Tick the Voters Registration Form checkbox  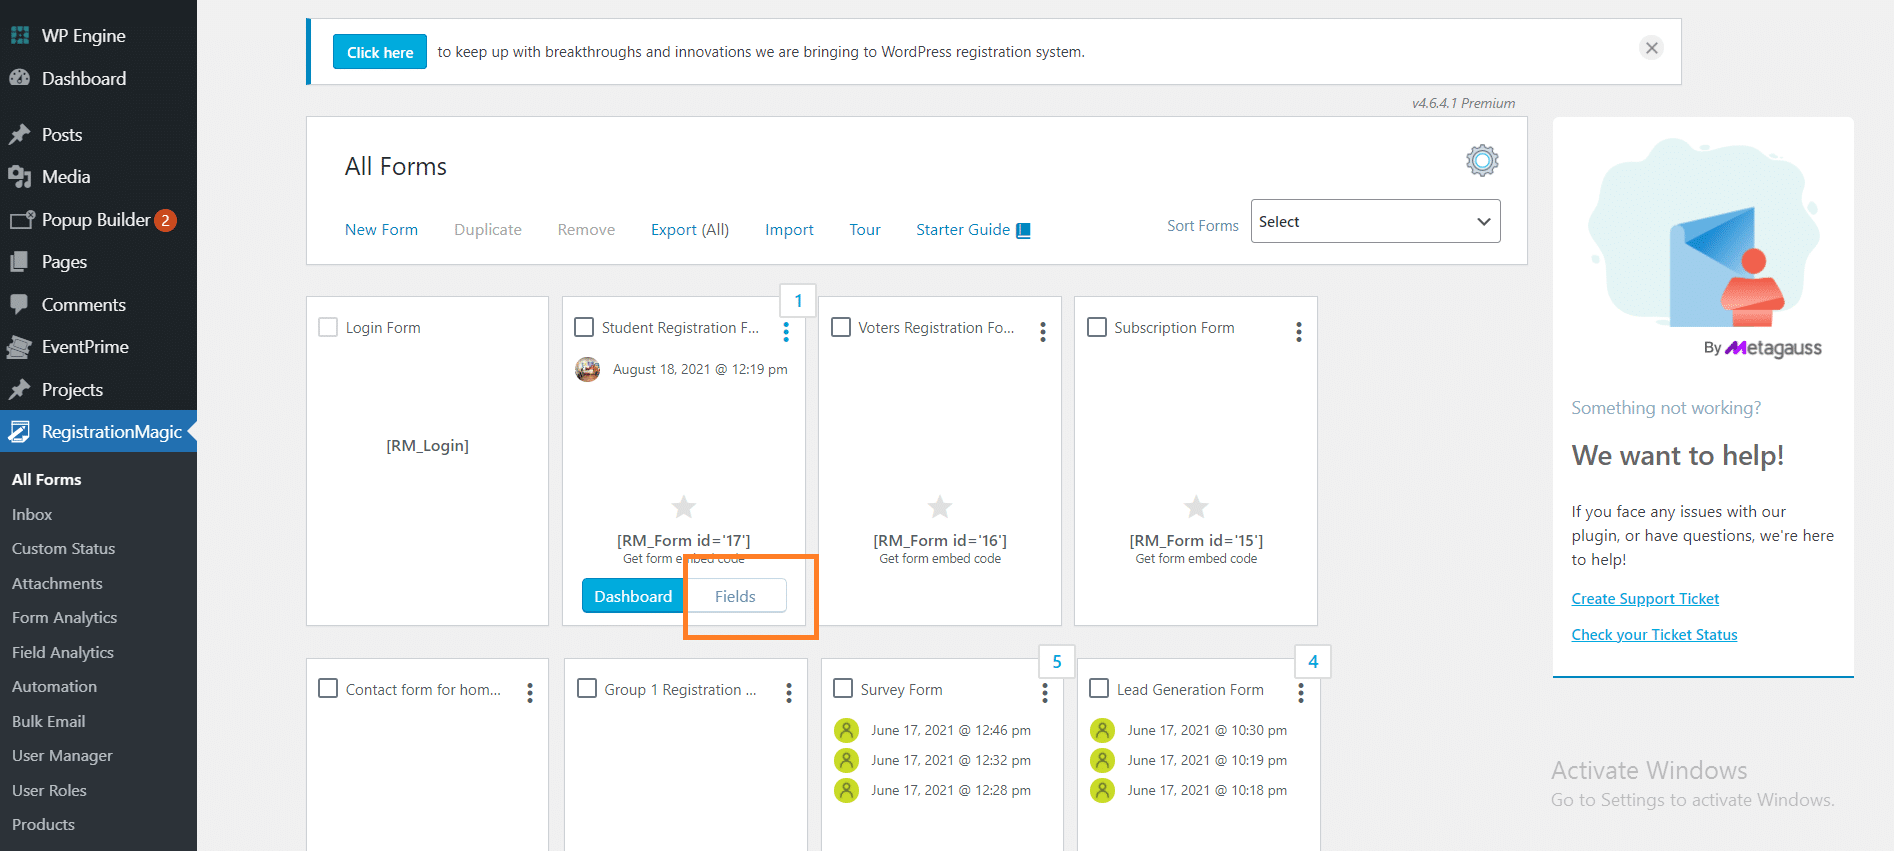(841, 327)
